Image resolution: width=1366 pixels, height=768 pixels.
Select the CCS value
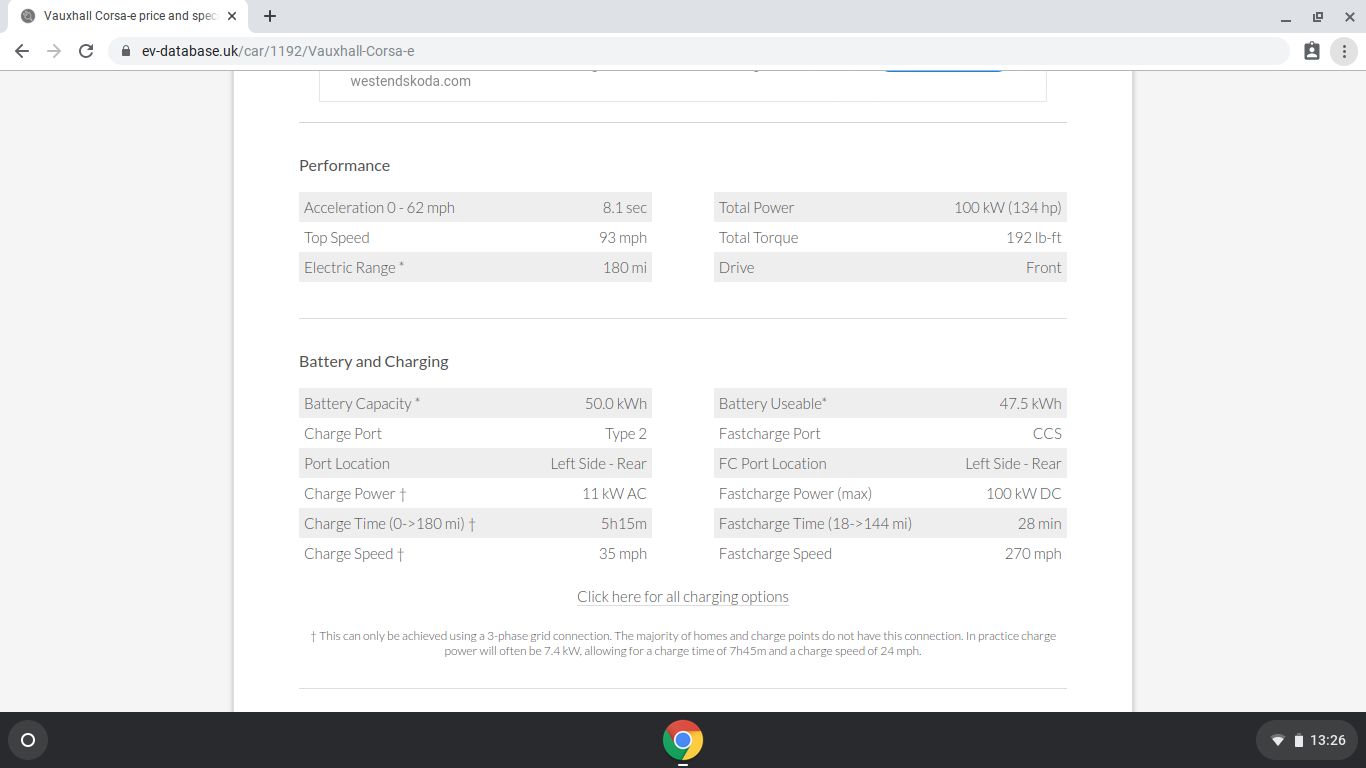click(x=1048, y=434)
